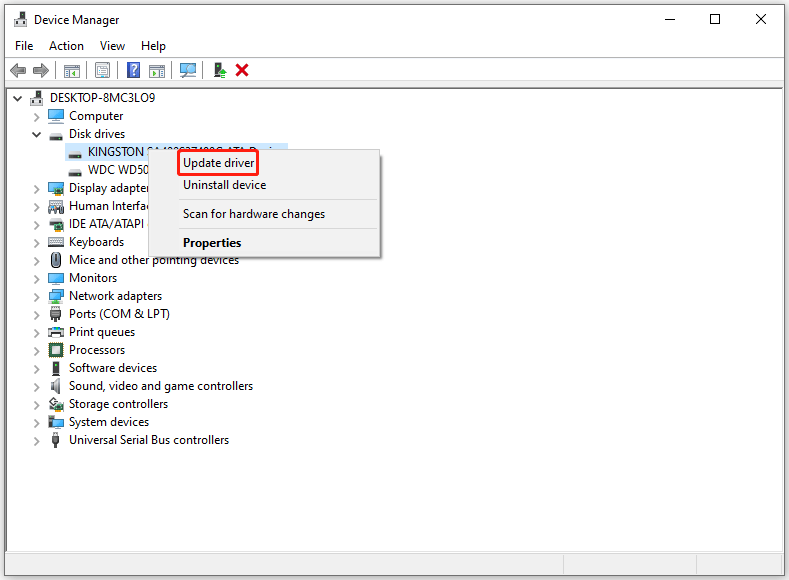Click the Device Manager title bar icon

click(21, 20)
